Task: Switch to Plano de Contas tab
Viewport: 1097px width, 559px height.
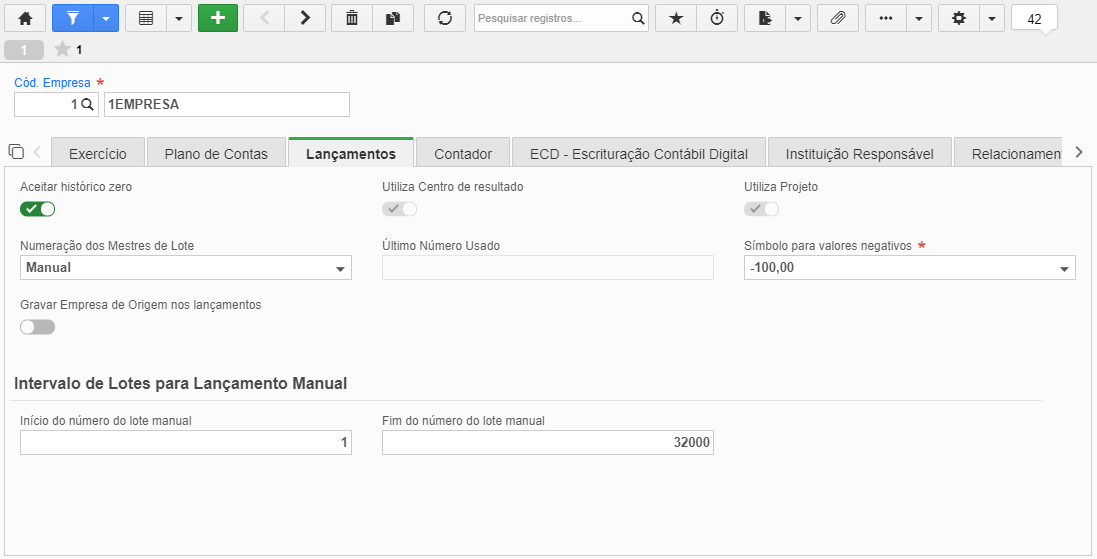Action: tap(216, 154)
